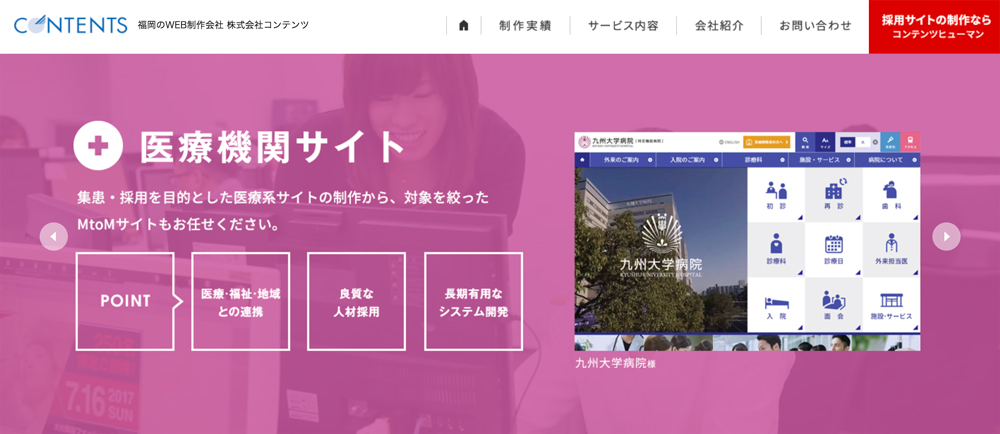Click the CONTENTS company logo
This screenshot has height=434, width=1000.
[x=70, y=25]
